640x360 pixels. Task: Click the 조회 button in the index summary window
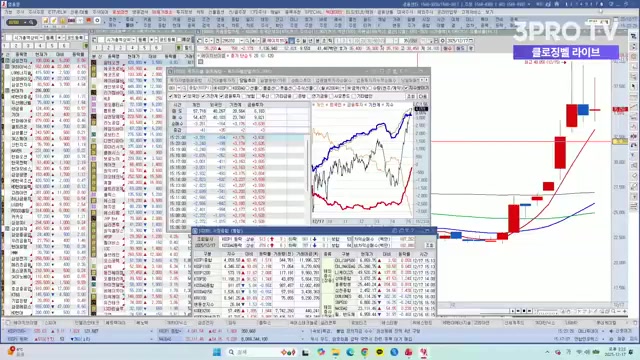coord(429,245)
